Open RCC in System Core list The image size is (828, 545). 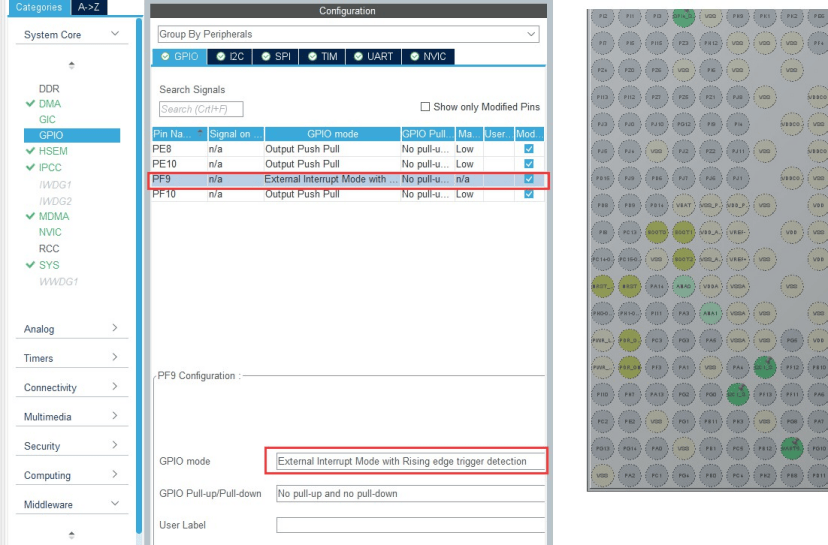point(49,248)
